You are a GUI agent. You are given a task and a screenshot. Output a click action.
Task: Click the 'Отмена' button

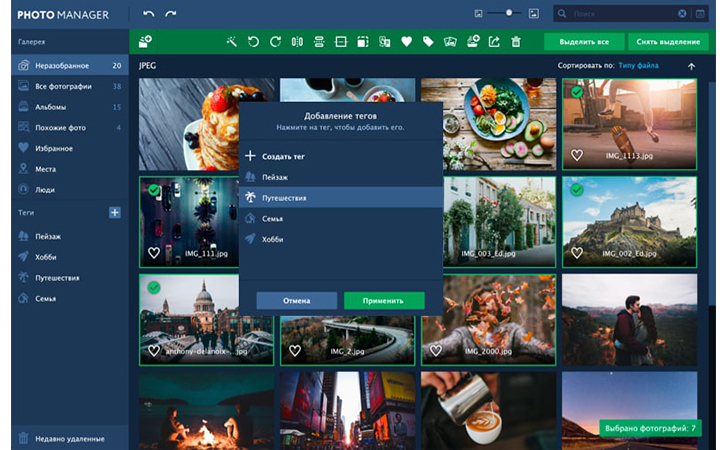[296, 300]
